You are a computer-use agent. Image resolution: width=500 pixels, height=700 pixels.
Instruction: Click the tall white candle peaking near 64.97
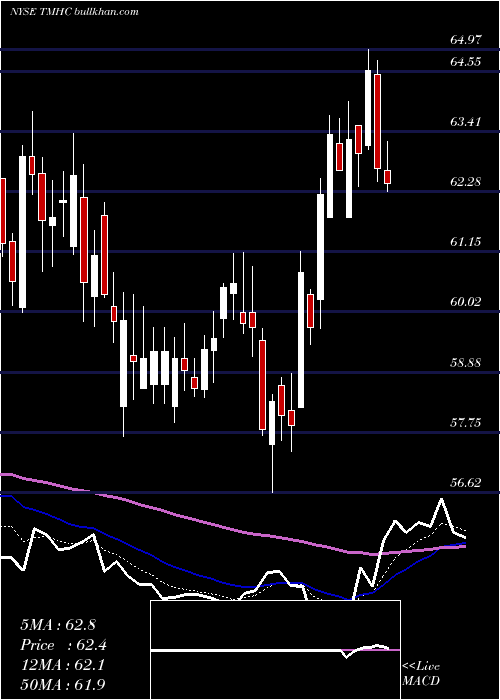[x=368, y=108]
